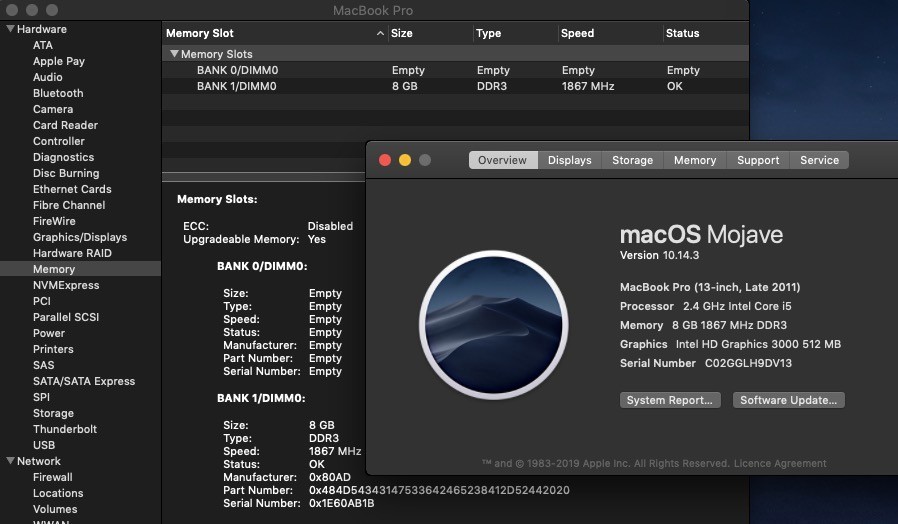Select Parallel SCSI in the sidebar
898x524 pixels.
tap(66, 317)
